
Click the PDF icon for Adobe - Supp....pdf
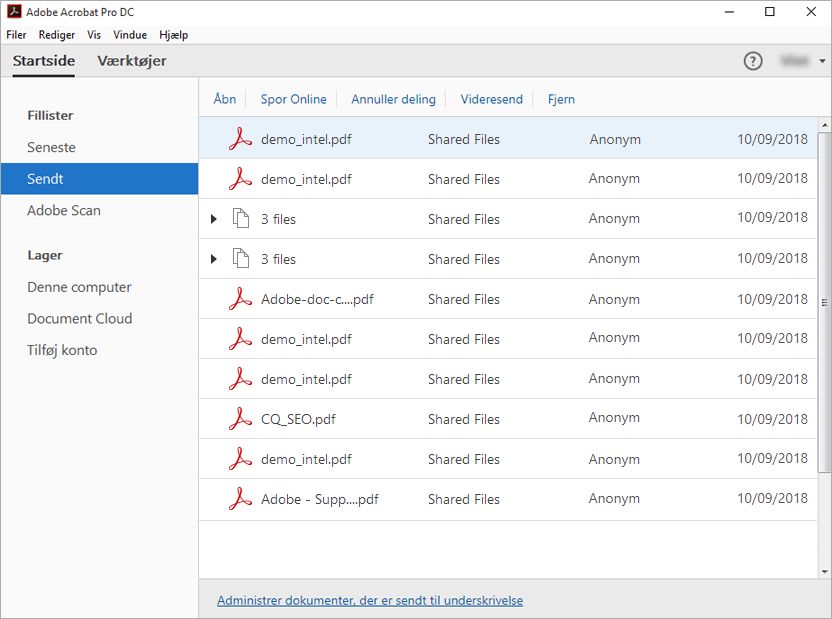239,498
